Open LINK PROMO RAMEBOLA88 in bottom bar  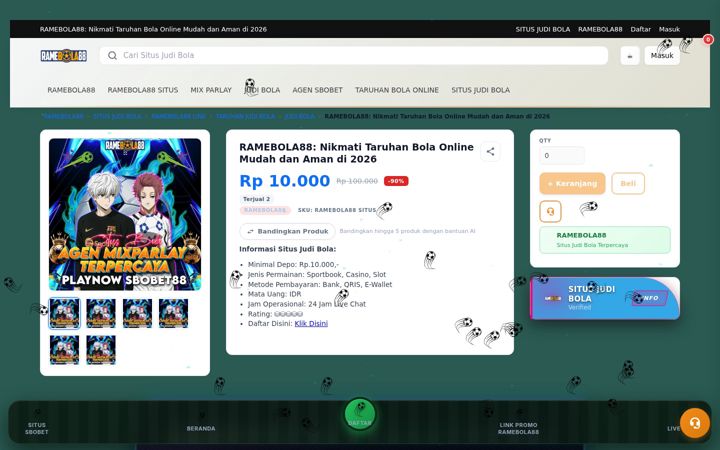tap(518, 428)
